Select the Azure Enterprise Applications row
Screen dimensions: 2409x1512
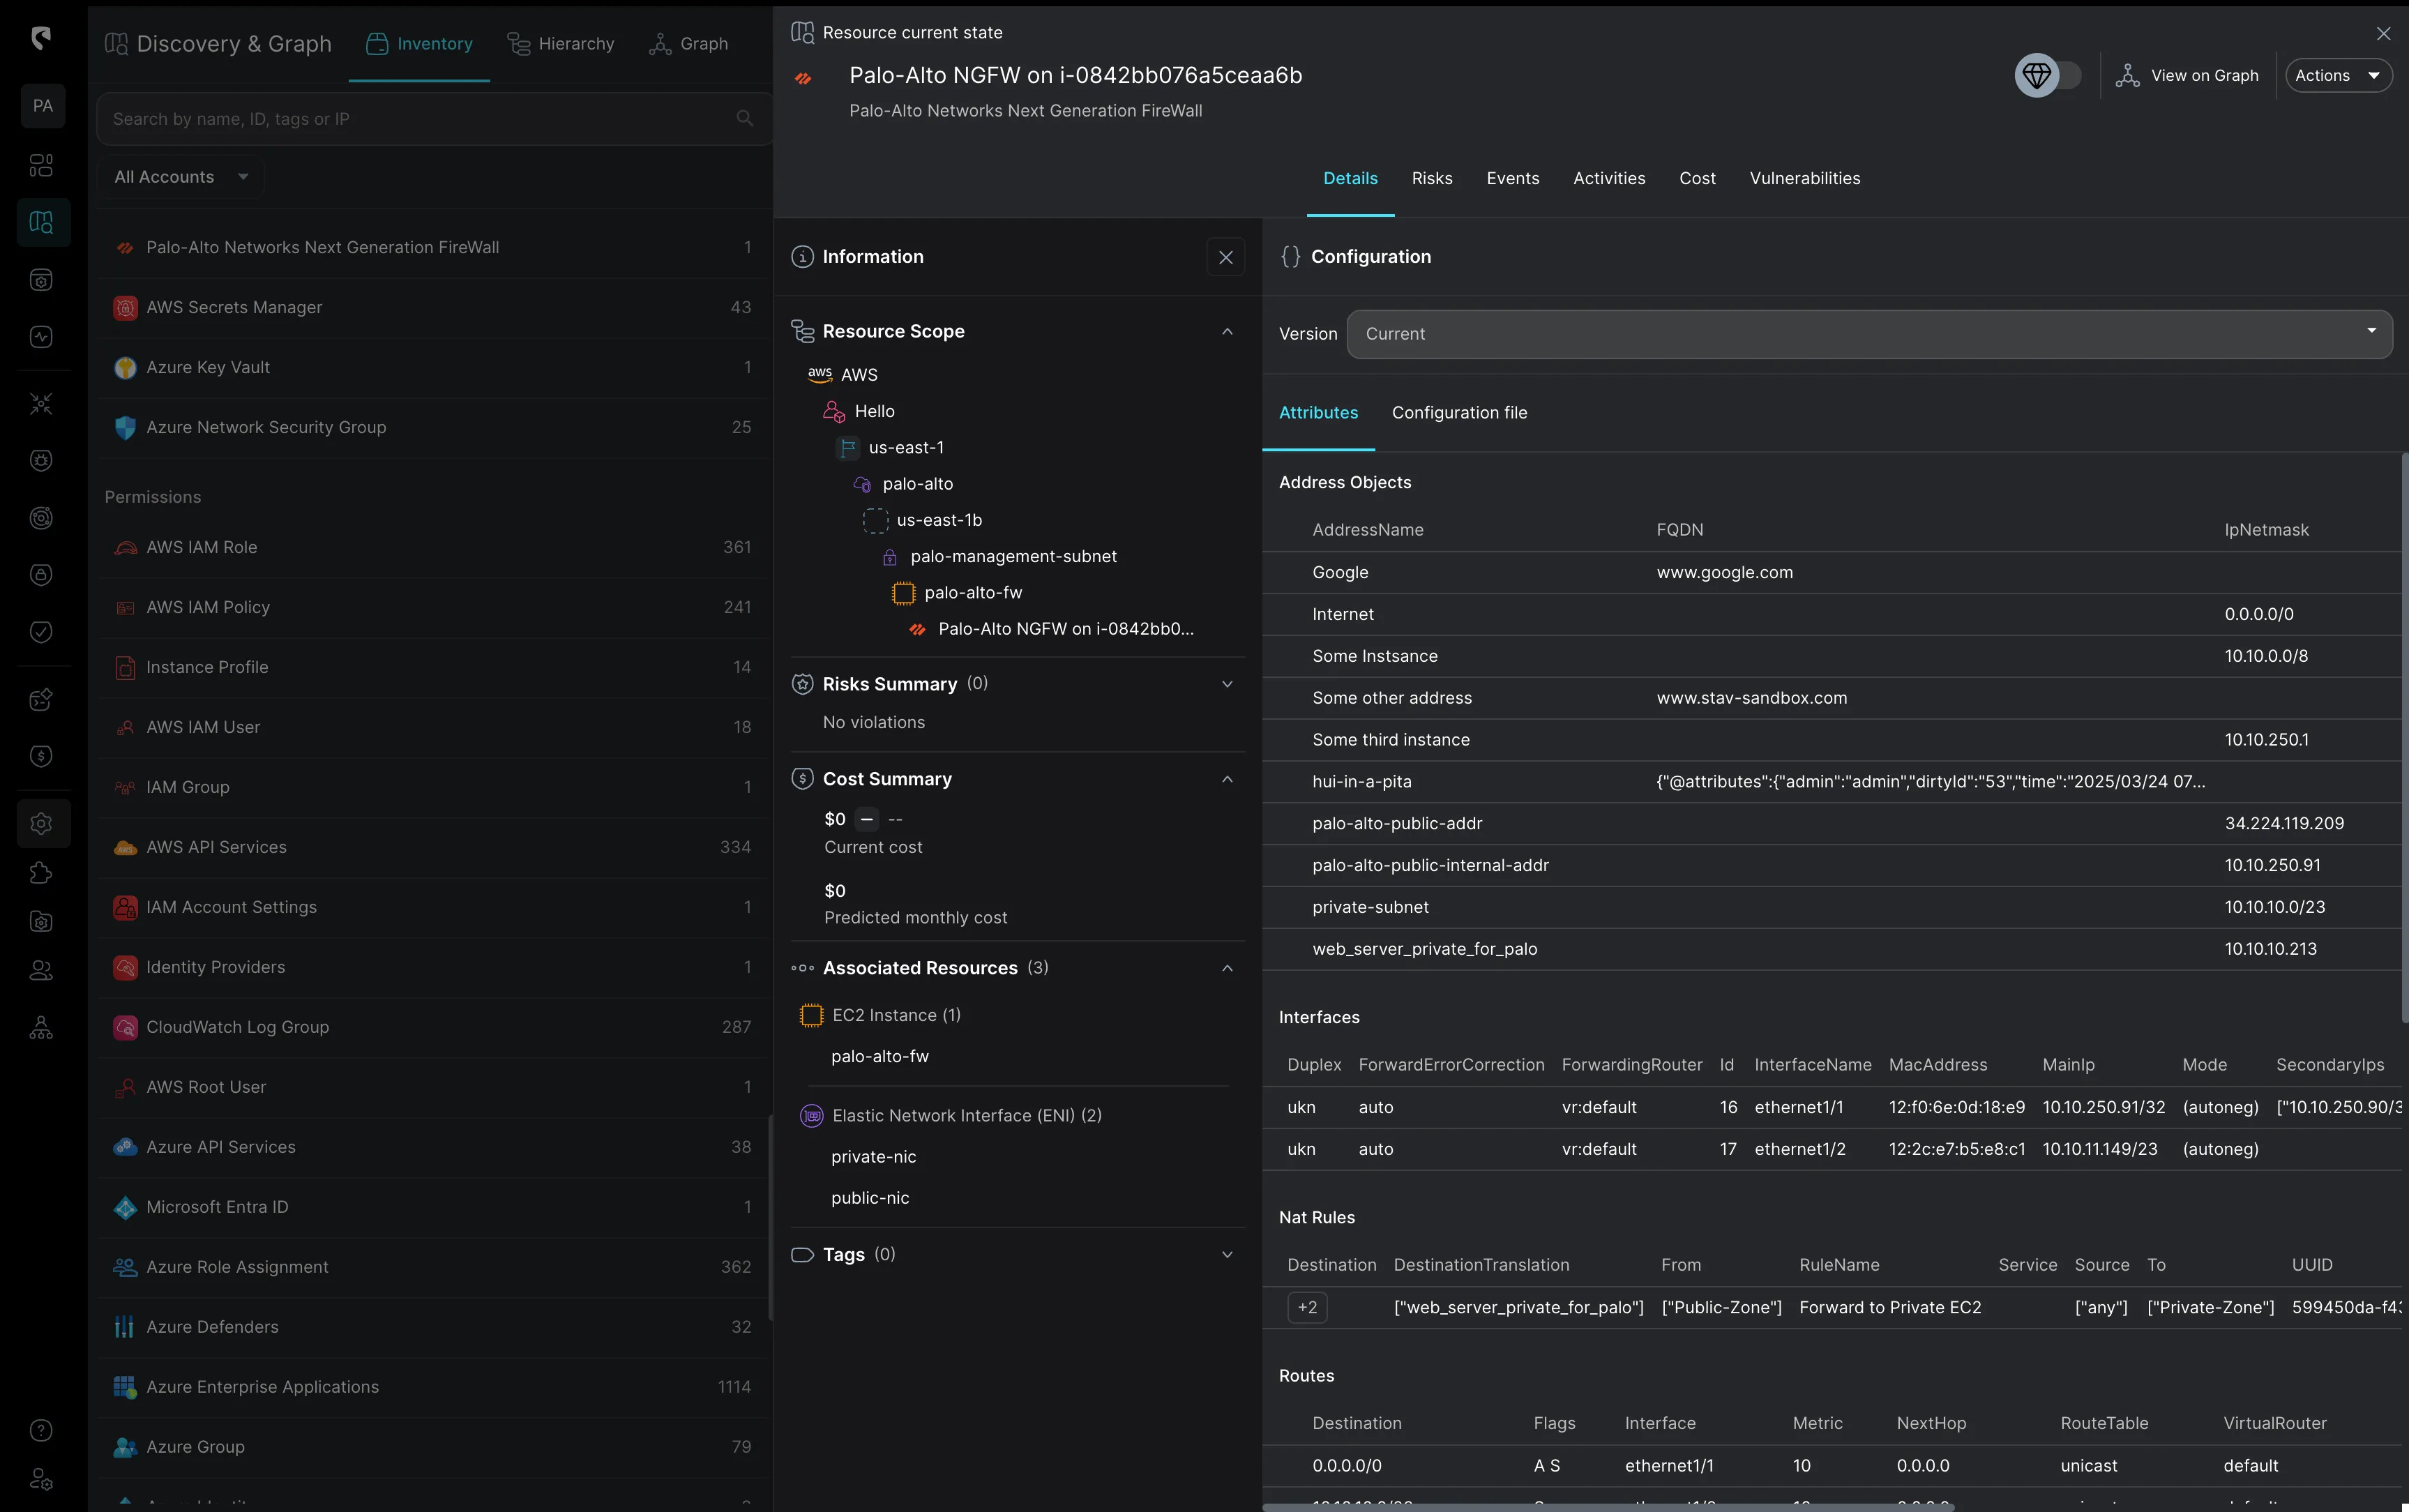tap(433, 1387)
